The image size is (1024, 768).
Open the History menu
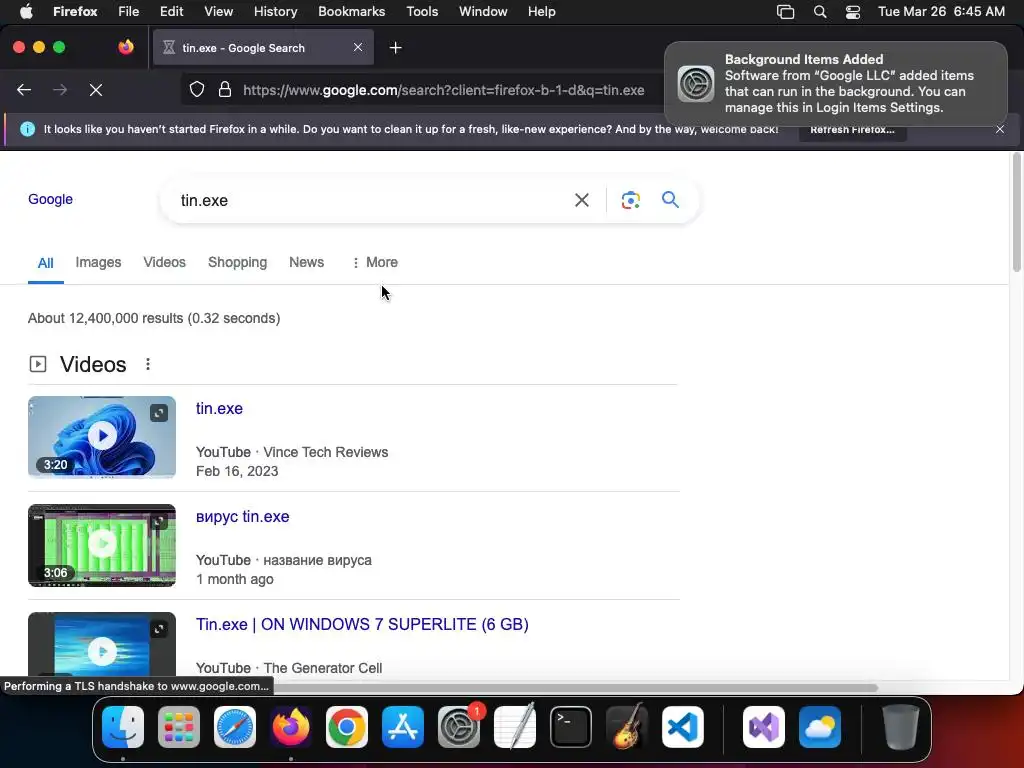276,12
